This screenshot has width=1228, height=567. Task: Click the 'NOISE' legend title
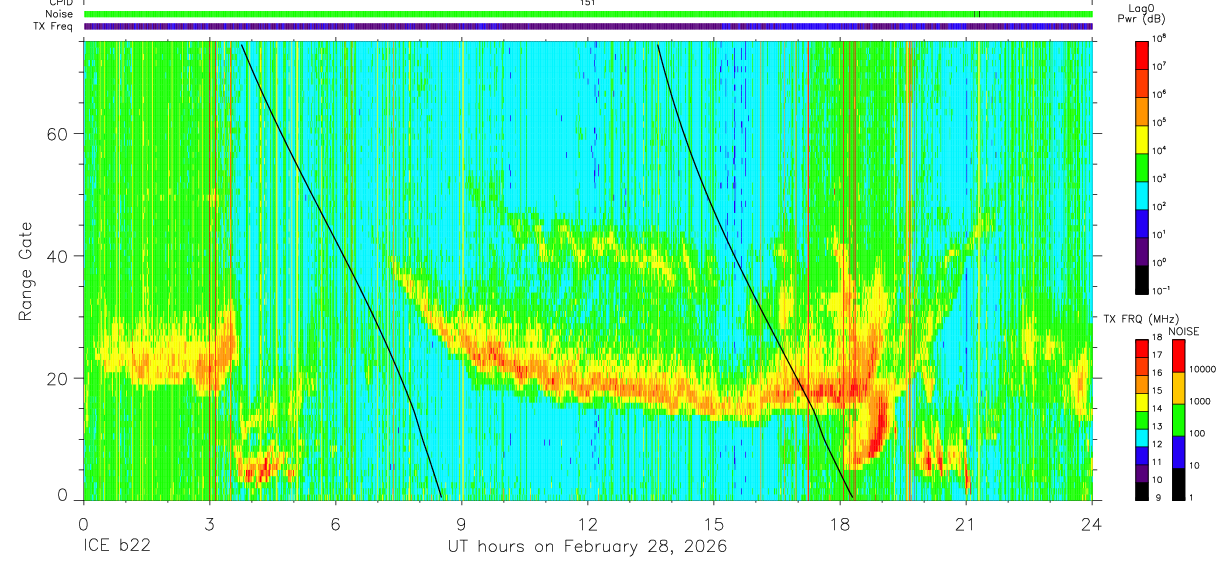coord(1184,330)
